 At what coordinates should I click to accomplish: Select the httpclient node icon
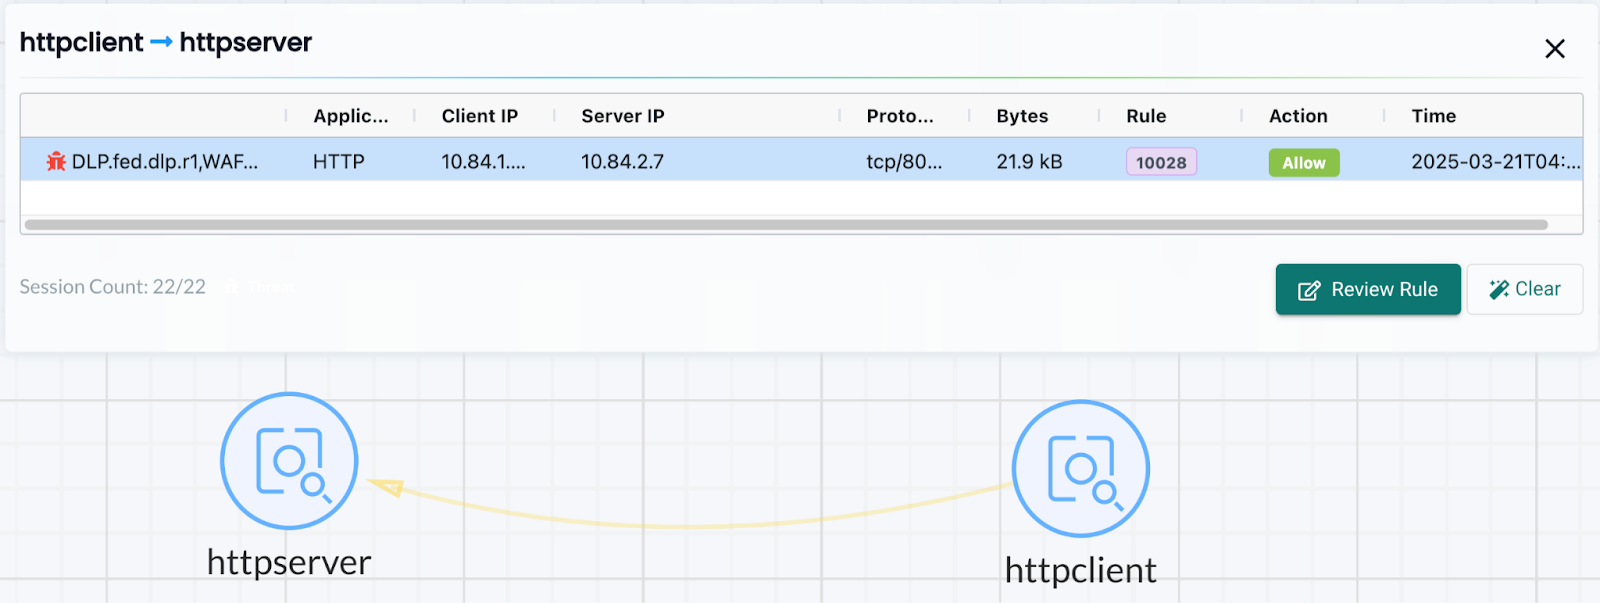pos(1080,469)
